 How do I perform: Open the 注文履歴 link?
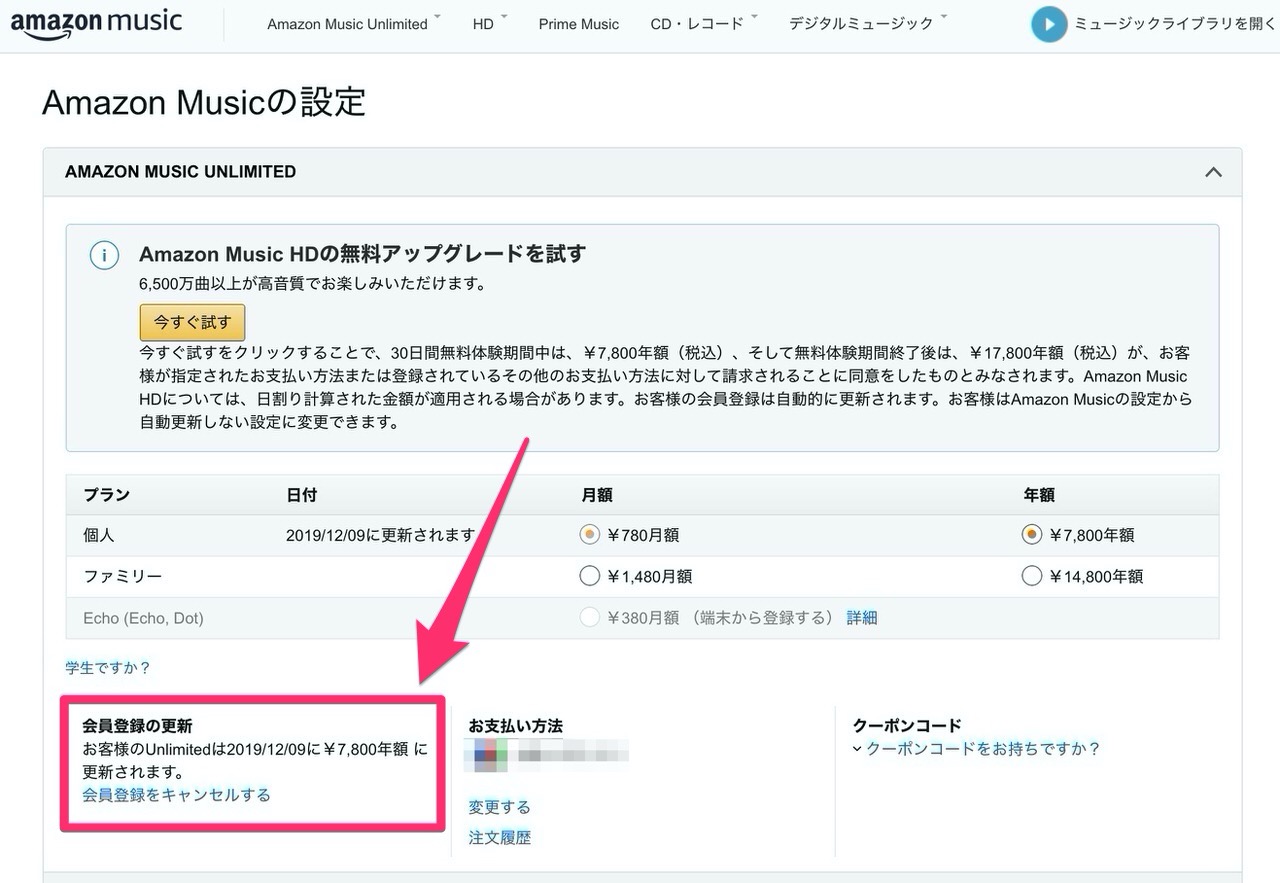tap(499, 838)
